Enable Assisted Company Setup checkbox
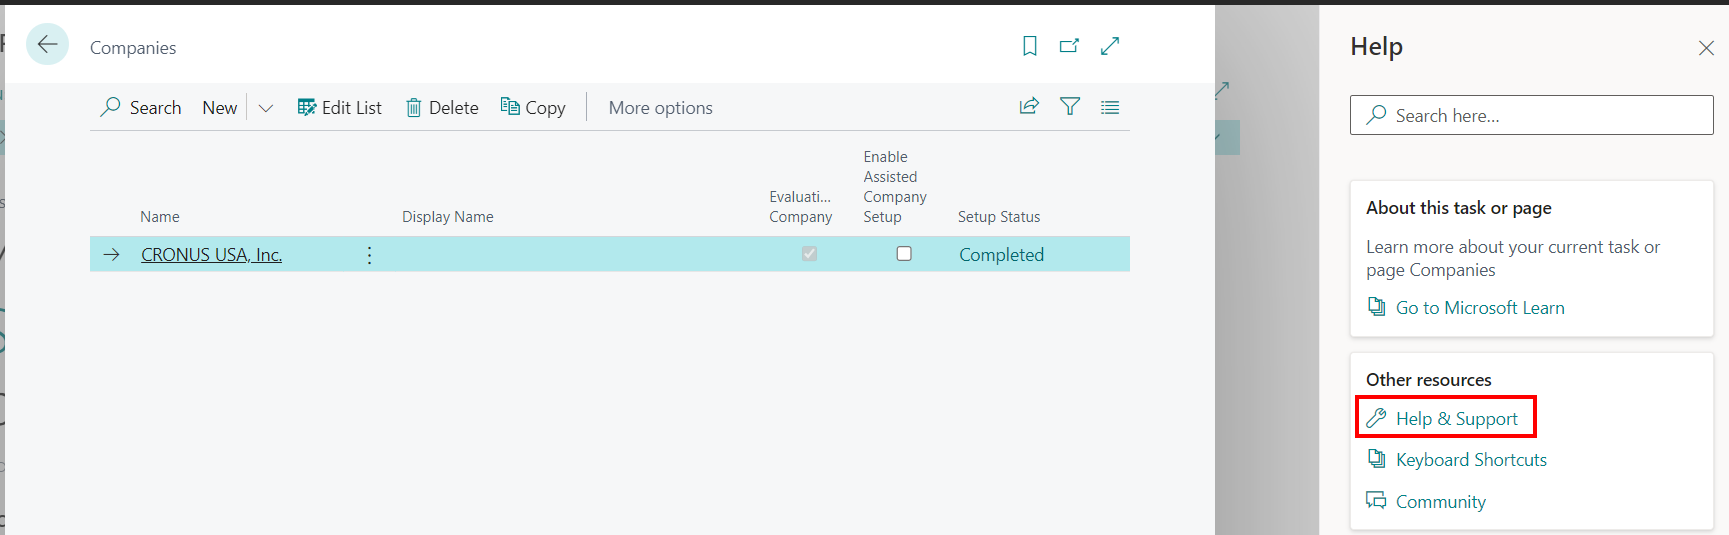Image resolution: width=1729 pixels, height=535 pixels. (904, 254)
